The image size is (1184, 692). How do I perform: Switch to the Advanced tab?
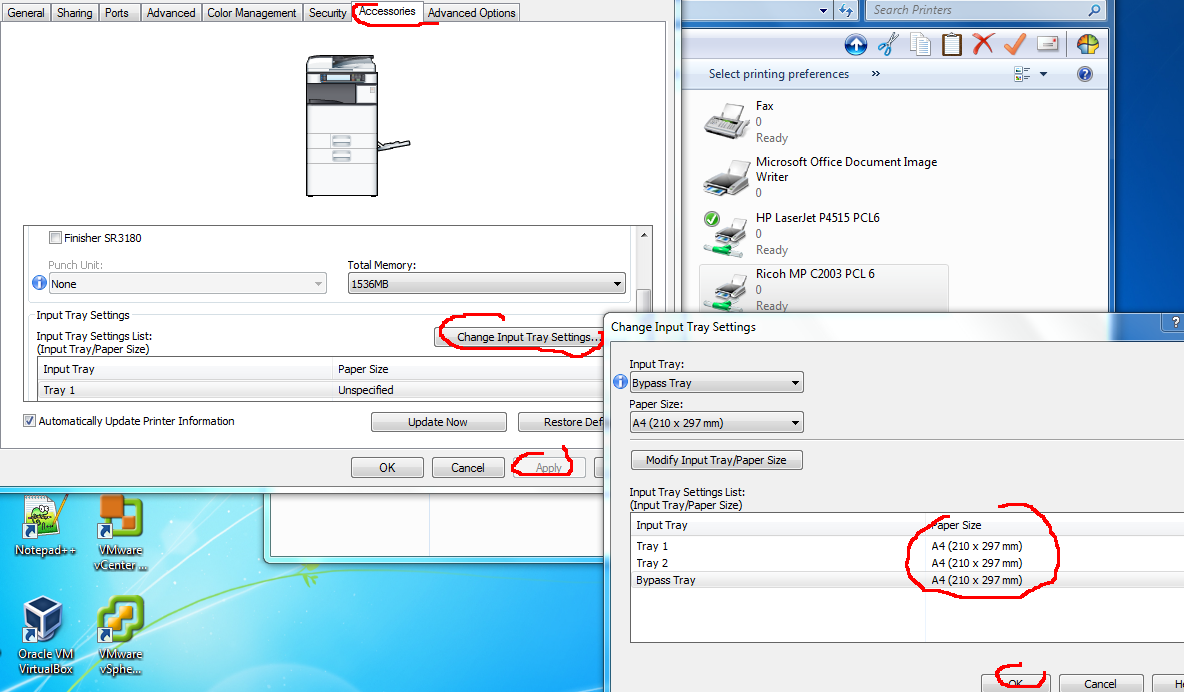[x=171, y=13]
